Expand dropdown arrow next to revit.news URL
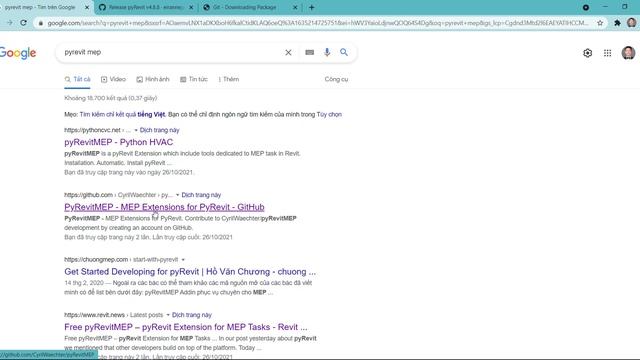640x360 pixels. [168, 315]
